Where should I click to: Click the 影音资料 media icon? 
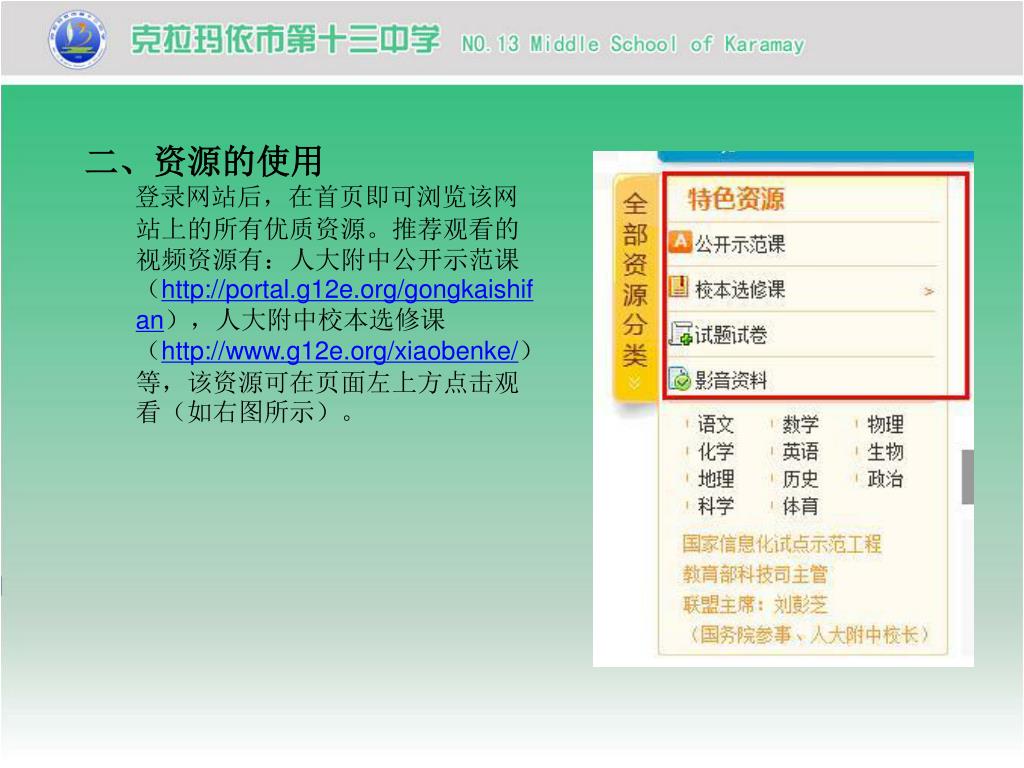[679, 379]
